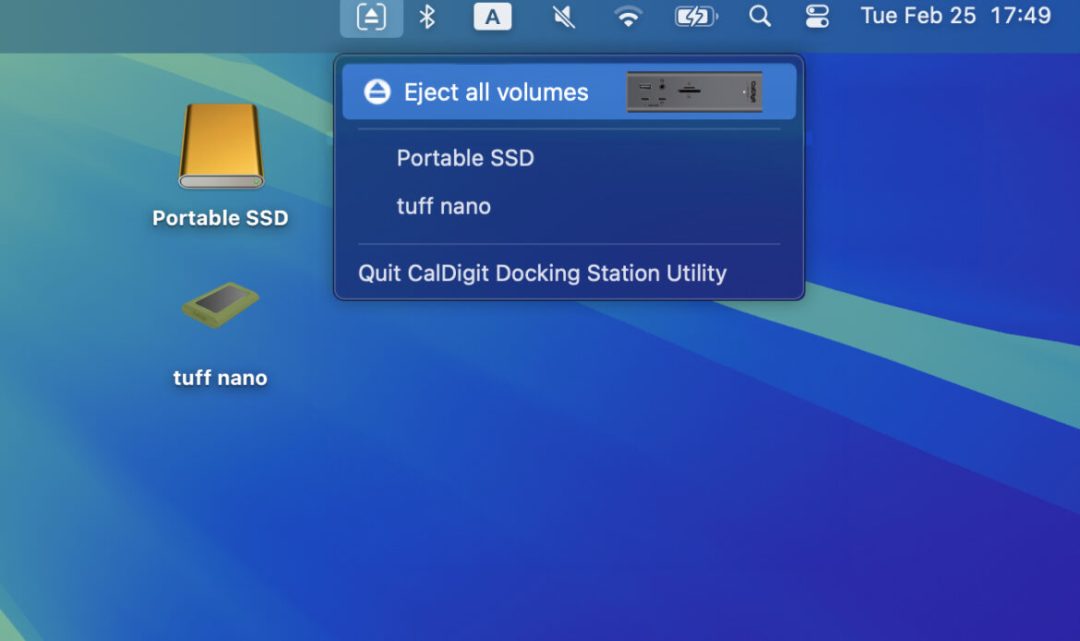Open the CalDigit eject menu bar icon
Image resolution: width=1080 pixels, height=641 pixels.
(371, 17)
